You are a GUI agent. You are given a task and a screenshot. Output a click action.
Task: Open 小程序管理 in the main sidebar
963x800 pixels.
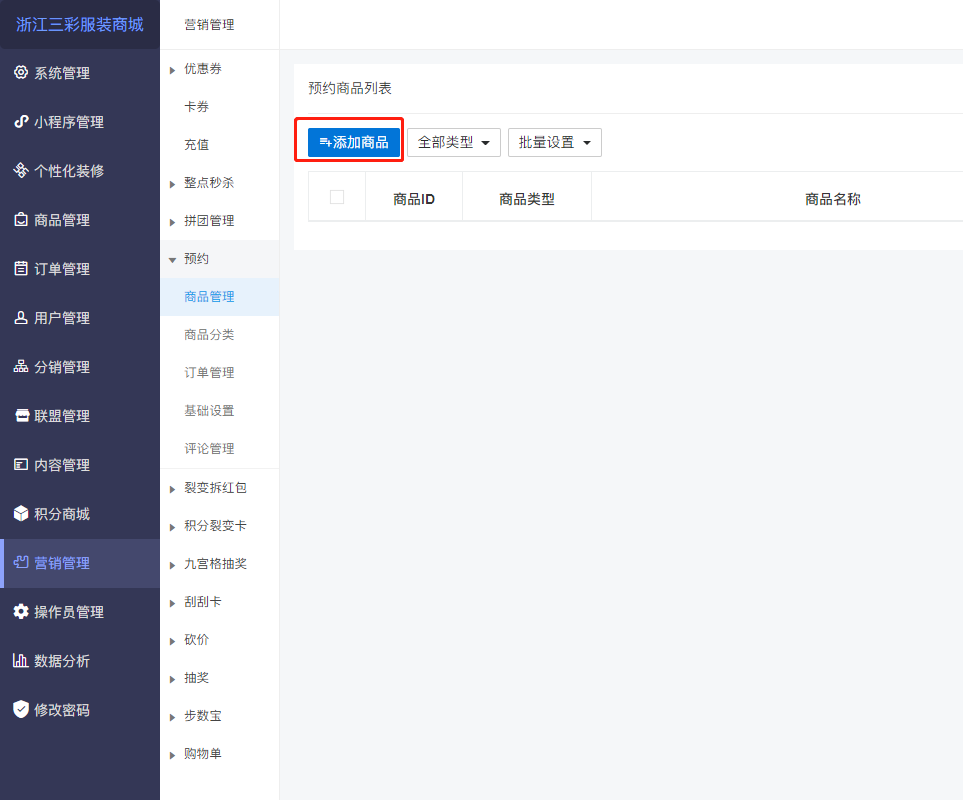[80, 122]
